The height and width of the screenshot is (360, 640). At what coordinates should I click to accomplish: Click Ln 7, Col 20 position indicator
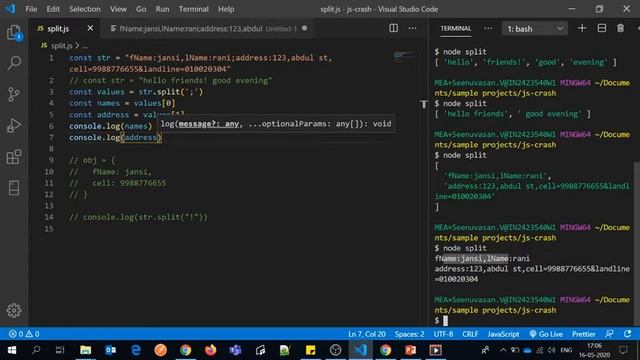367,334
